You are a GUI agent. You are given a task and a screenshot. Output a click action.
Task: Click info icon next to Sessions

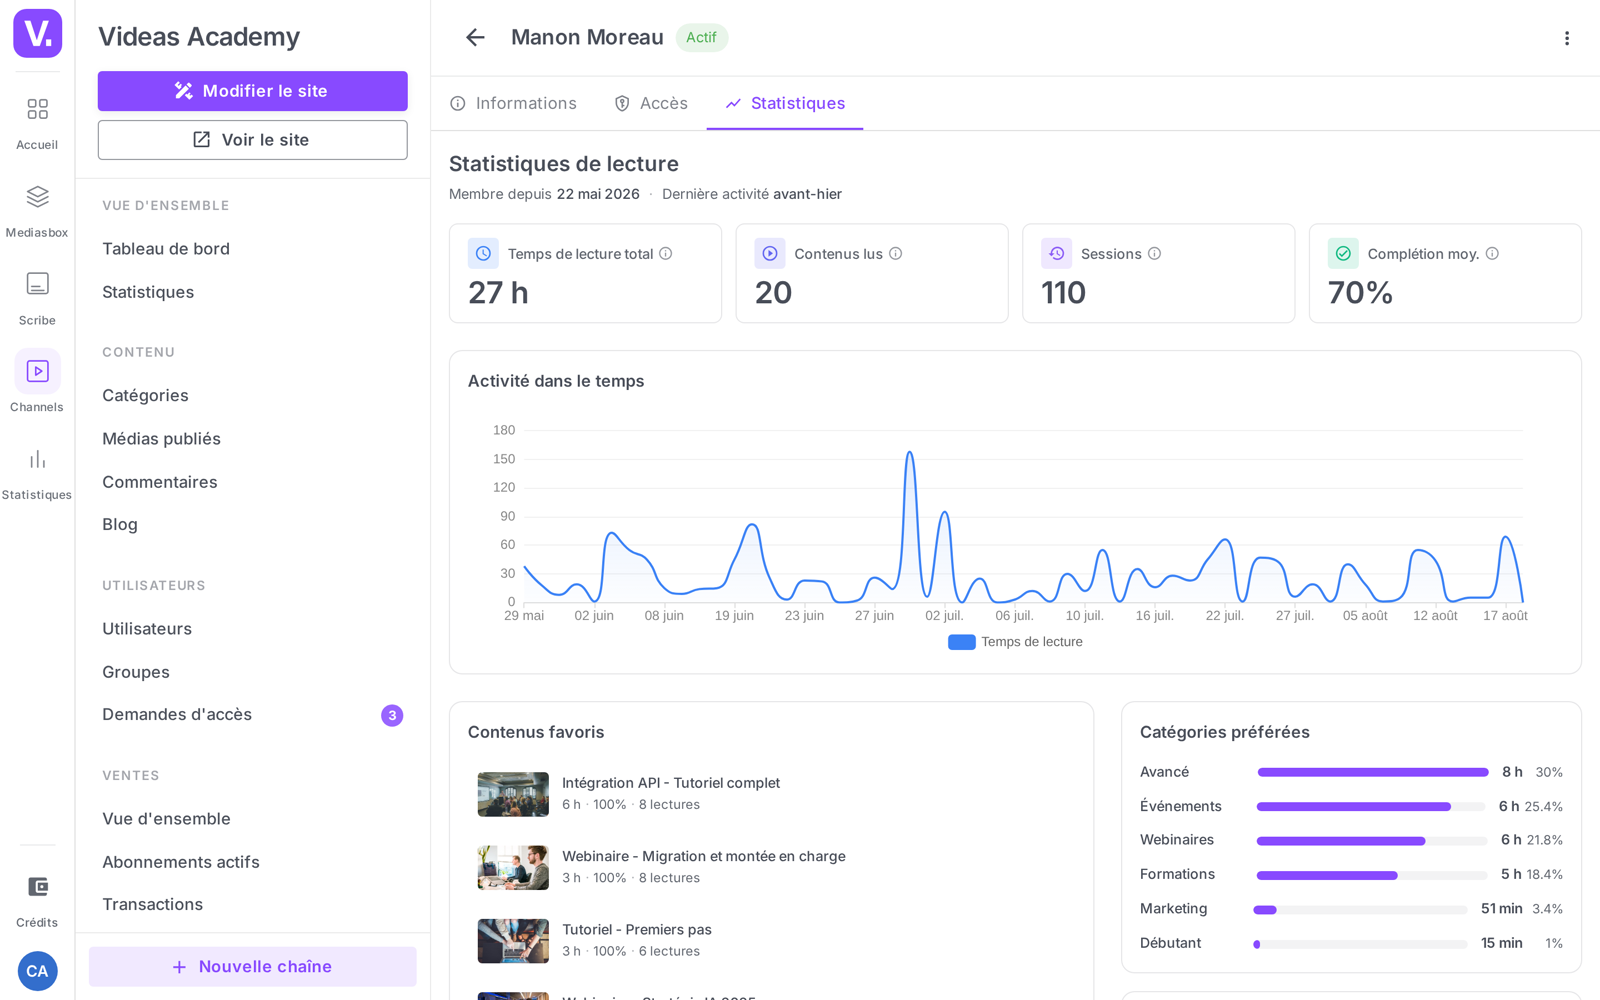[x=1155, y=254]
